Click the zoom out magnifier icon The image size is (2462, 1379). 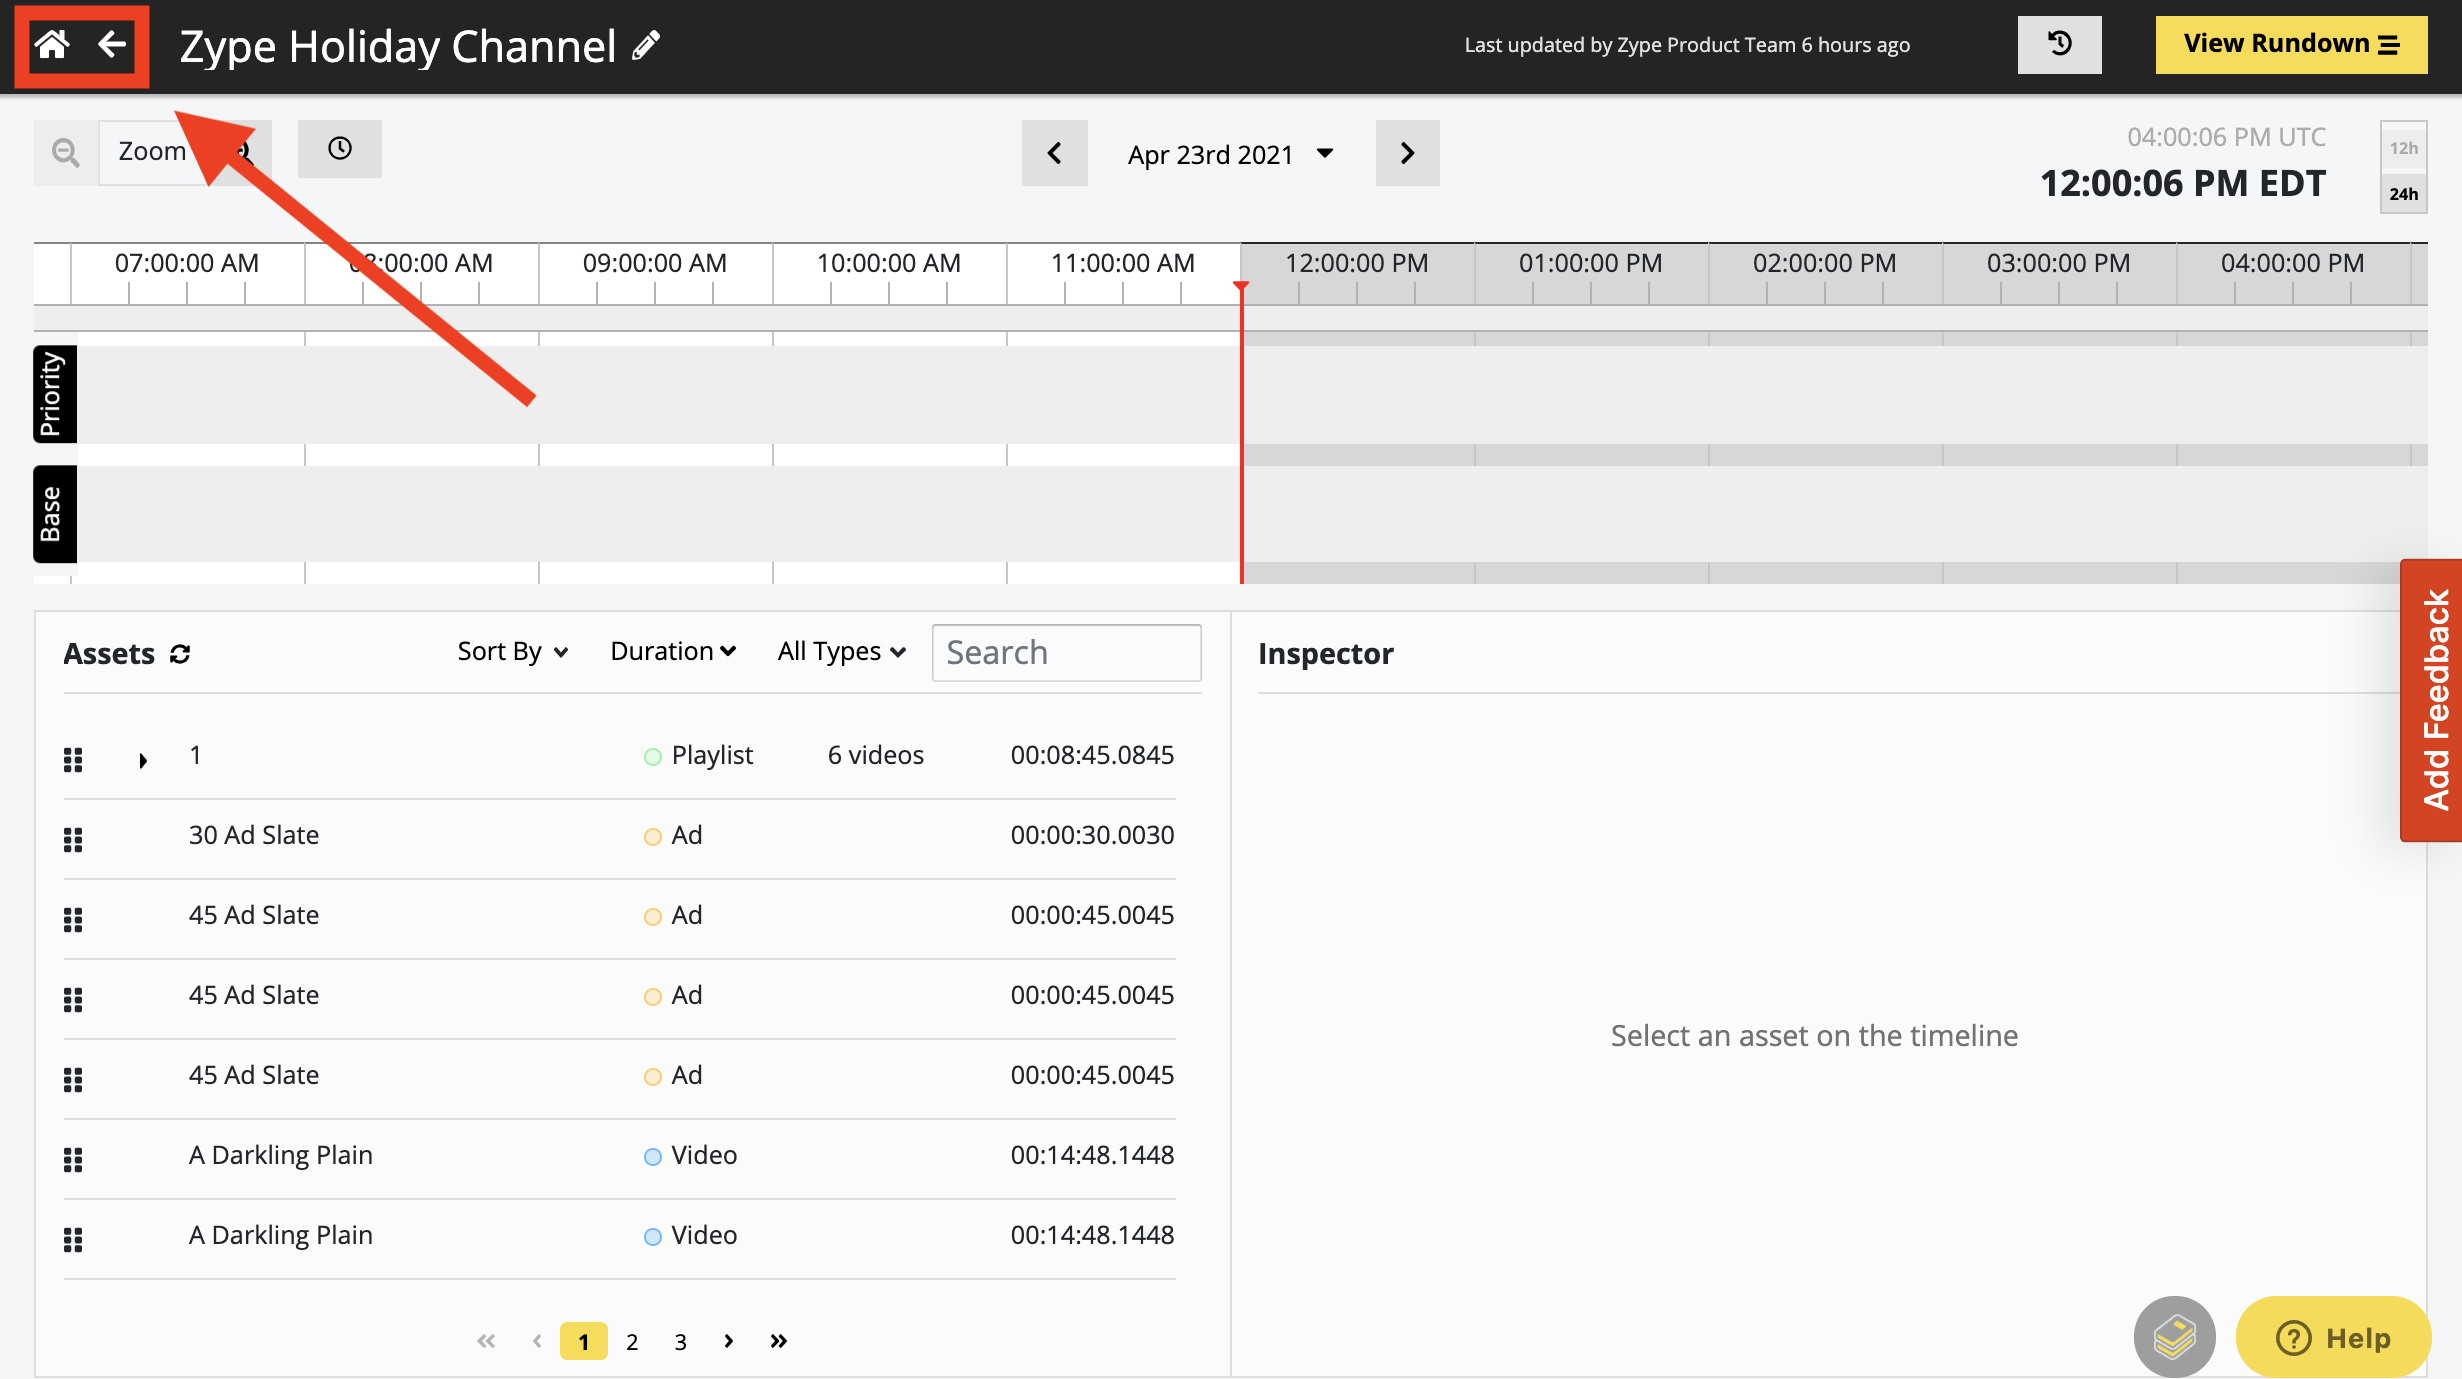tap(66, 152)
